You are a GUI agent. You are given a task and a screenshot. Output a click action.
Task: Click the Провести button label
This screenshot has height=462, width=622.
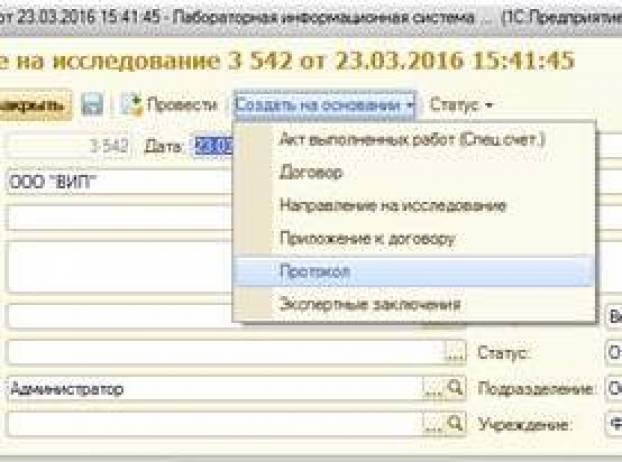[x=181, y=104]
